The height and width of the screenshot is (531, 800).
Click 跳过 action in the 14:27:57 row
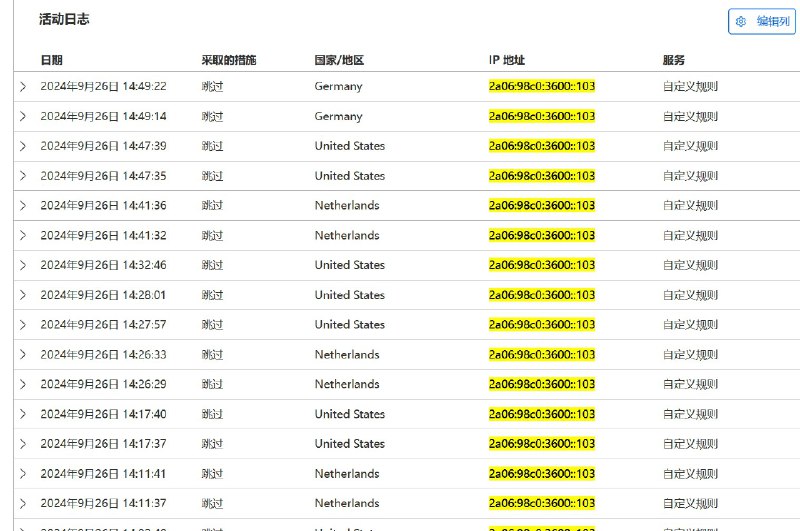point(212,325)
